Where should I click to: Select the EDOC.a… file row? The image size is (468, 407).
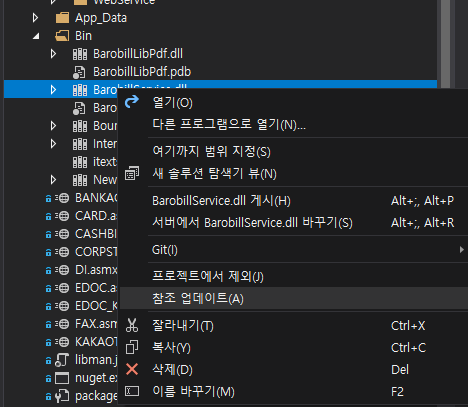61,288
